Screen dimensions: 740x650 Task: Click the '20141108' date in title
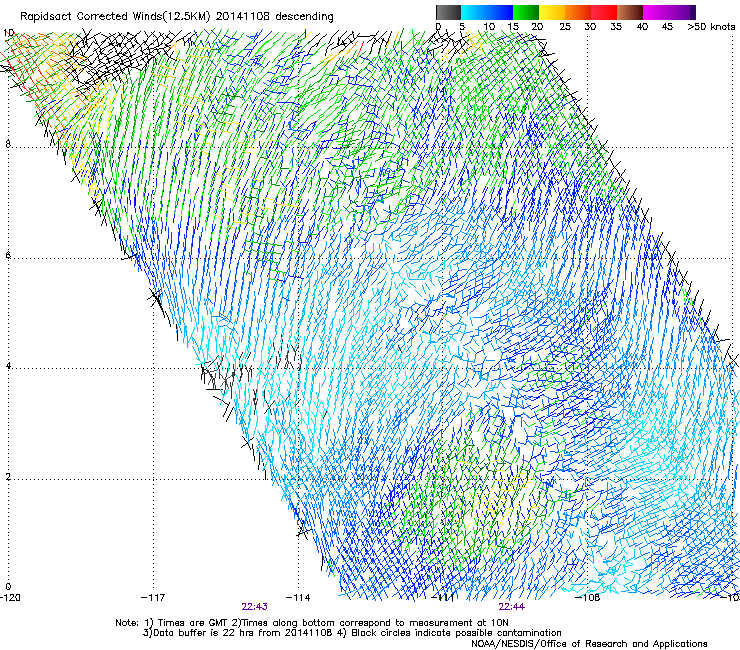243,16
